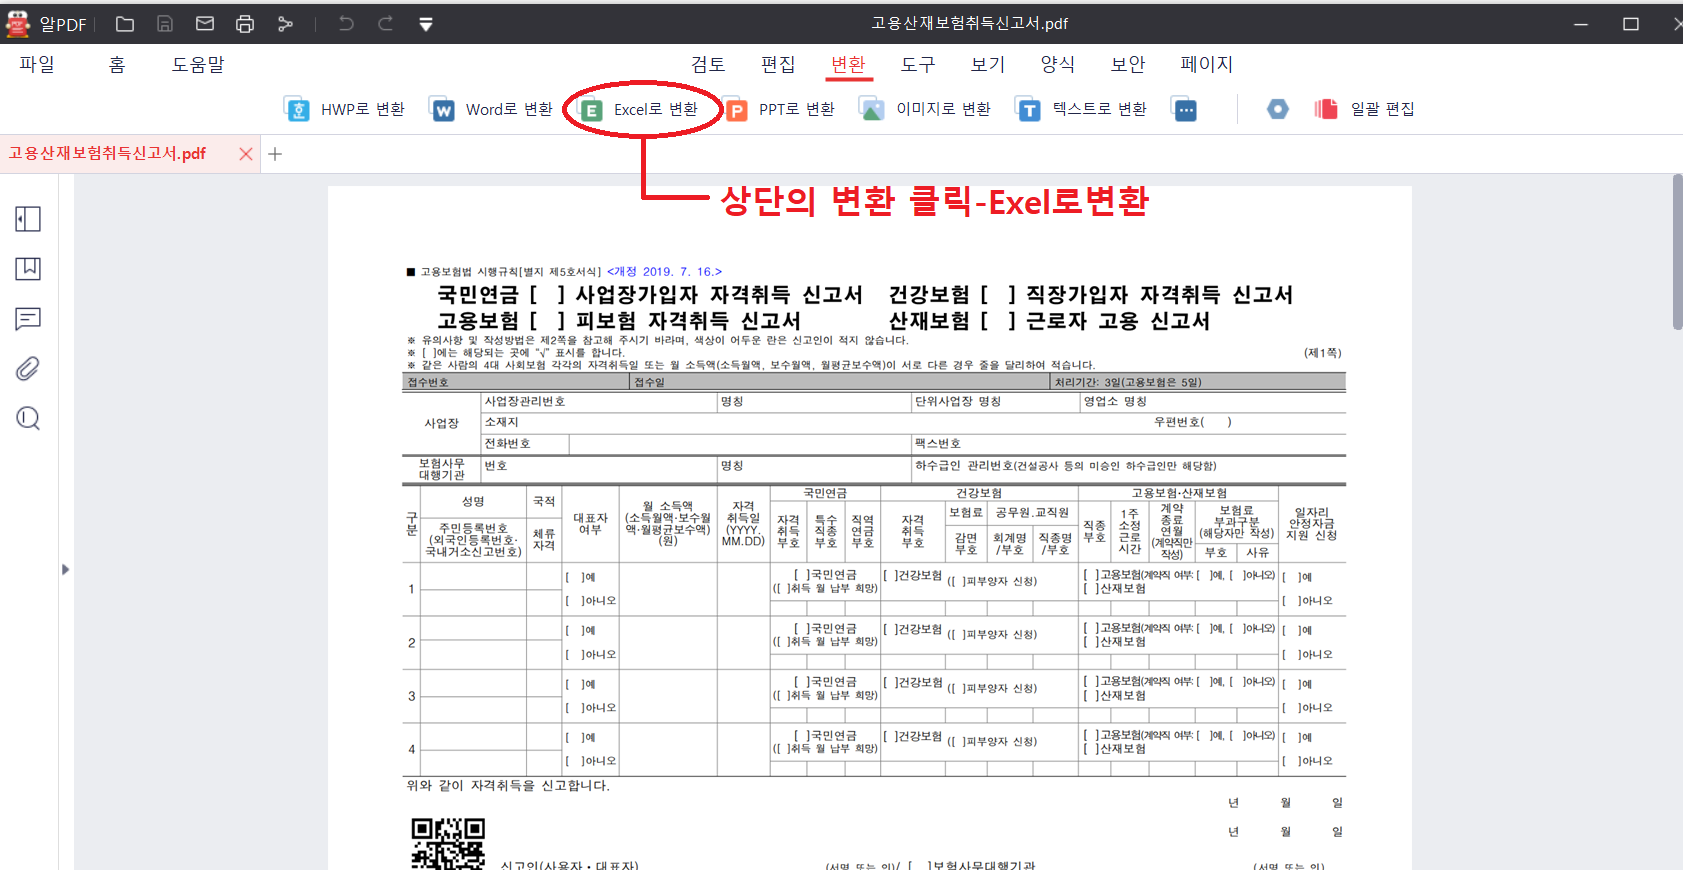The width and height of the screenshot is (1683, 870).
Task: Select the 변환 tab
Action: tap(848, 65)
